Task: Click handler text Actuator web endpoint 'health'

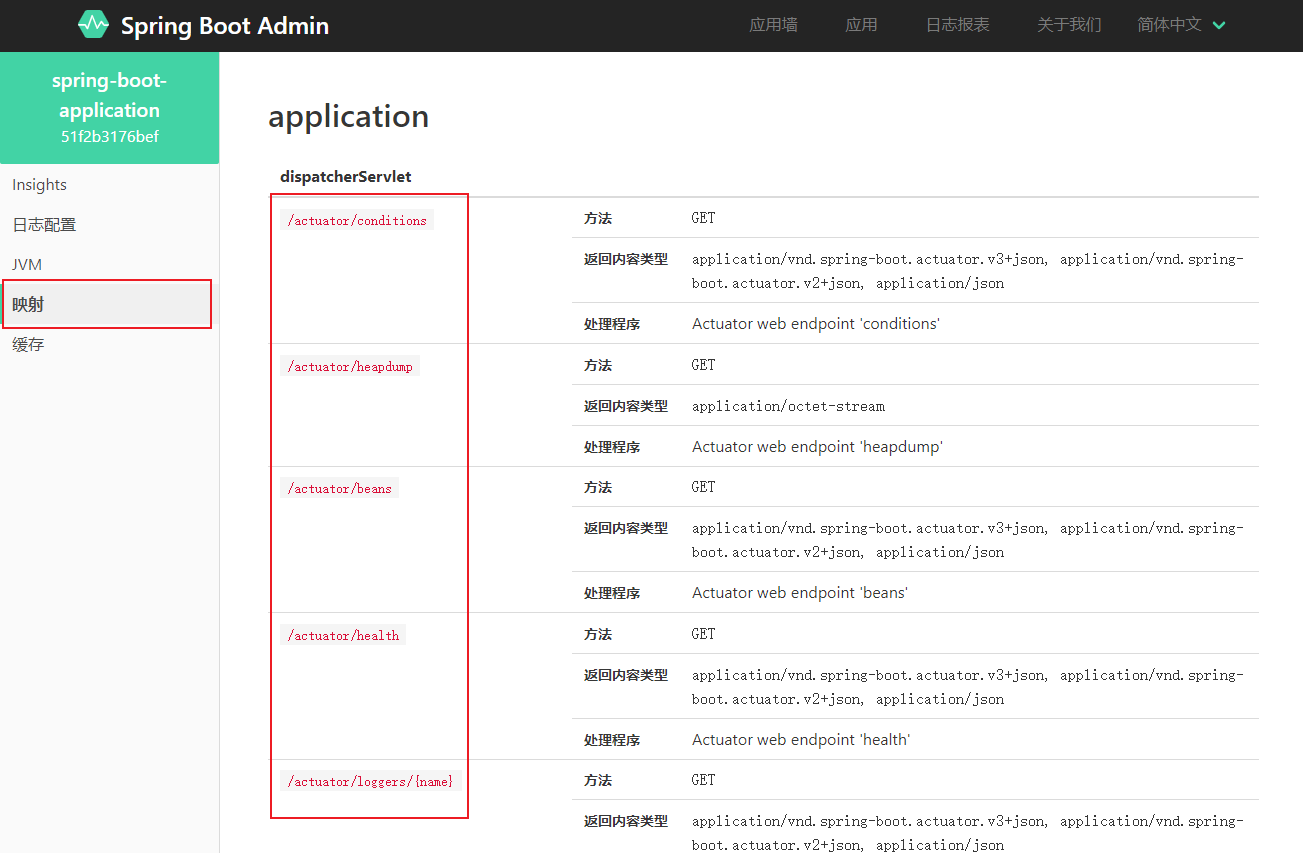Action: click(801, 740)
